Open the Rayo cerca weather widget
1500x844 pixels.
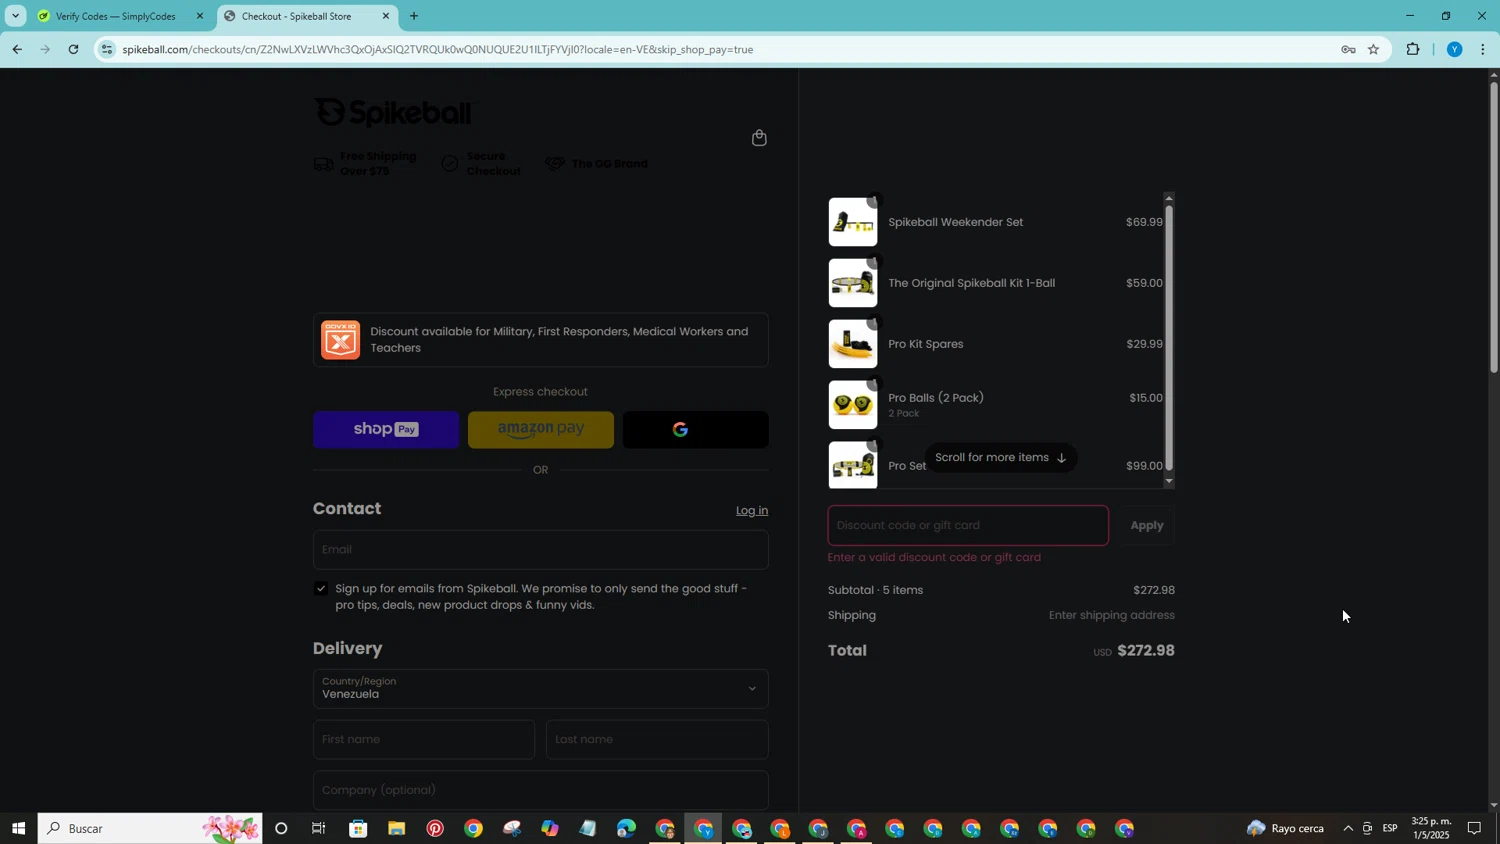tap(1285, 828)
